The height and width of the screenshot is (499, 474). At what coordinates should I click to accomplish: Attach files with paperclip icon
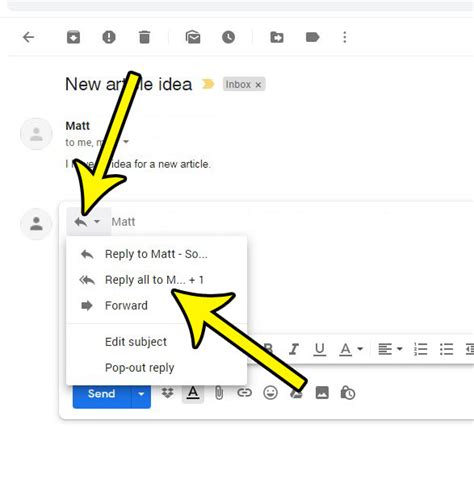(219, 393)
